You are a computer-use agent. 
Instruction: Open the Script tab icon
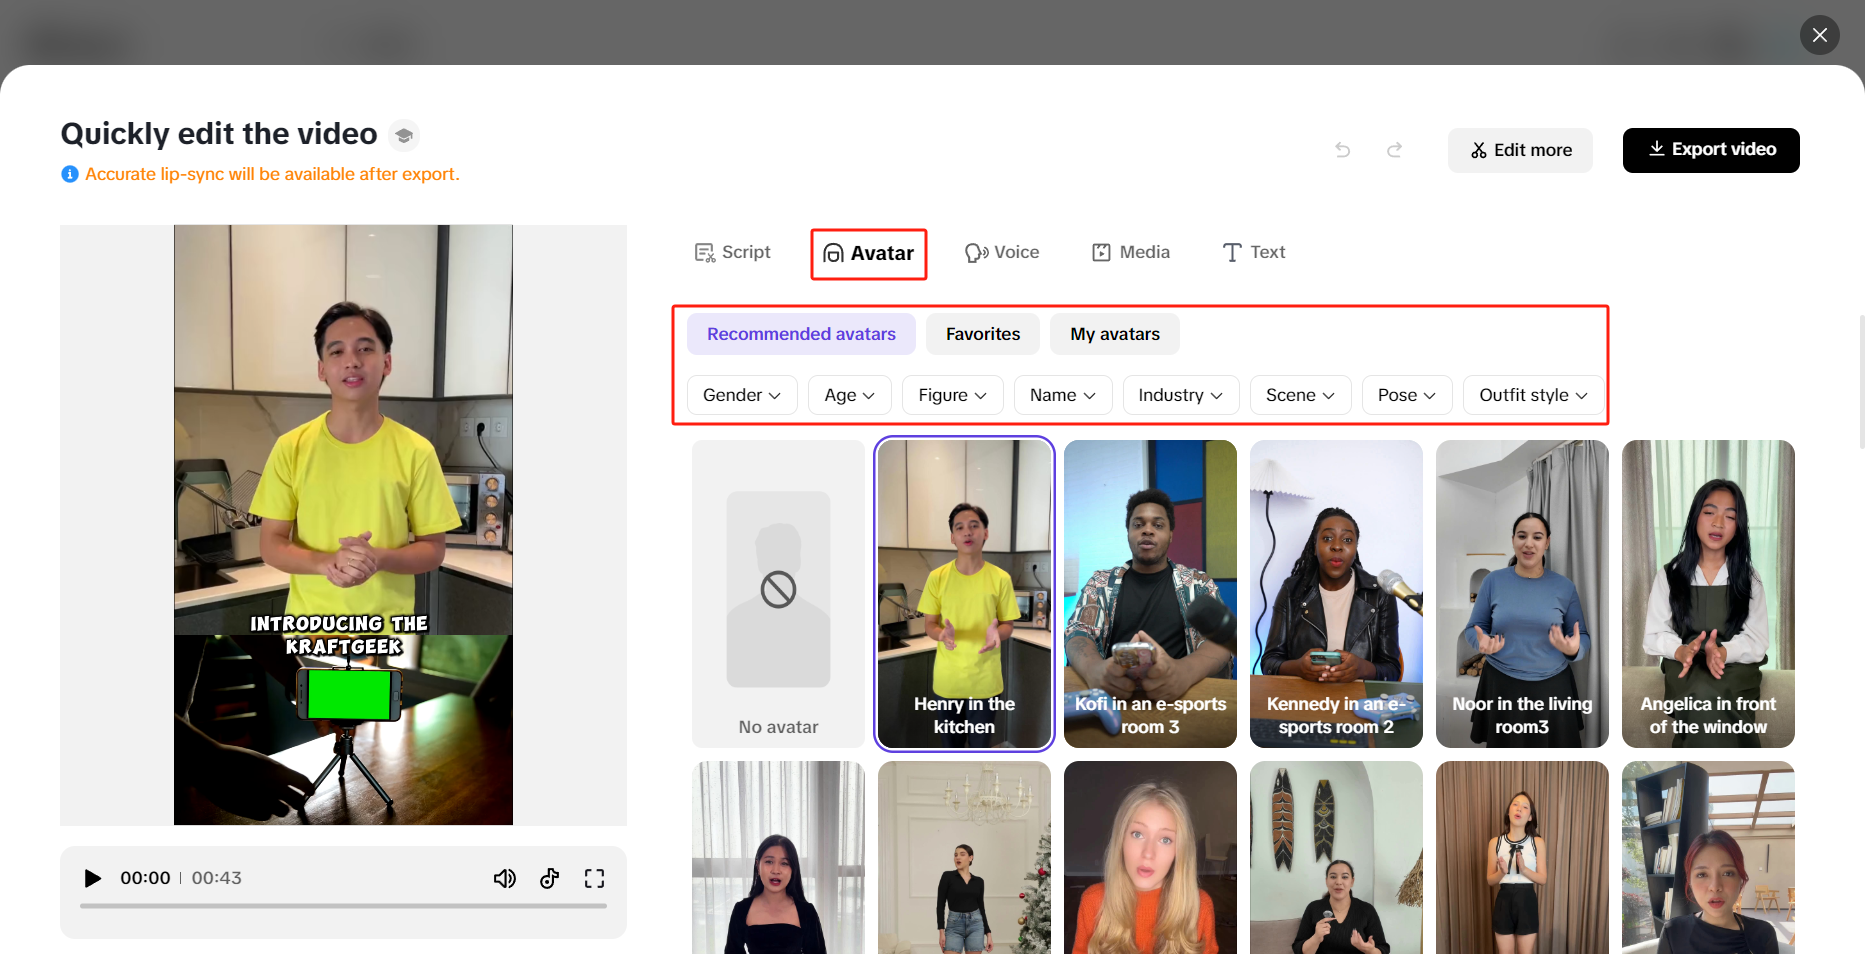[x=705, y=252]
